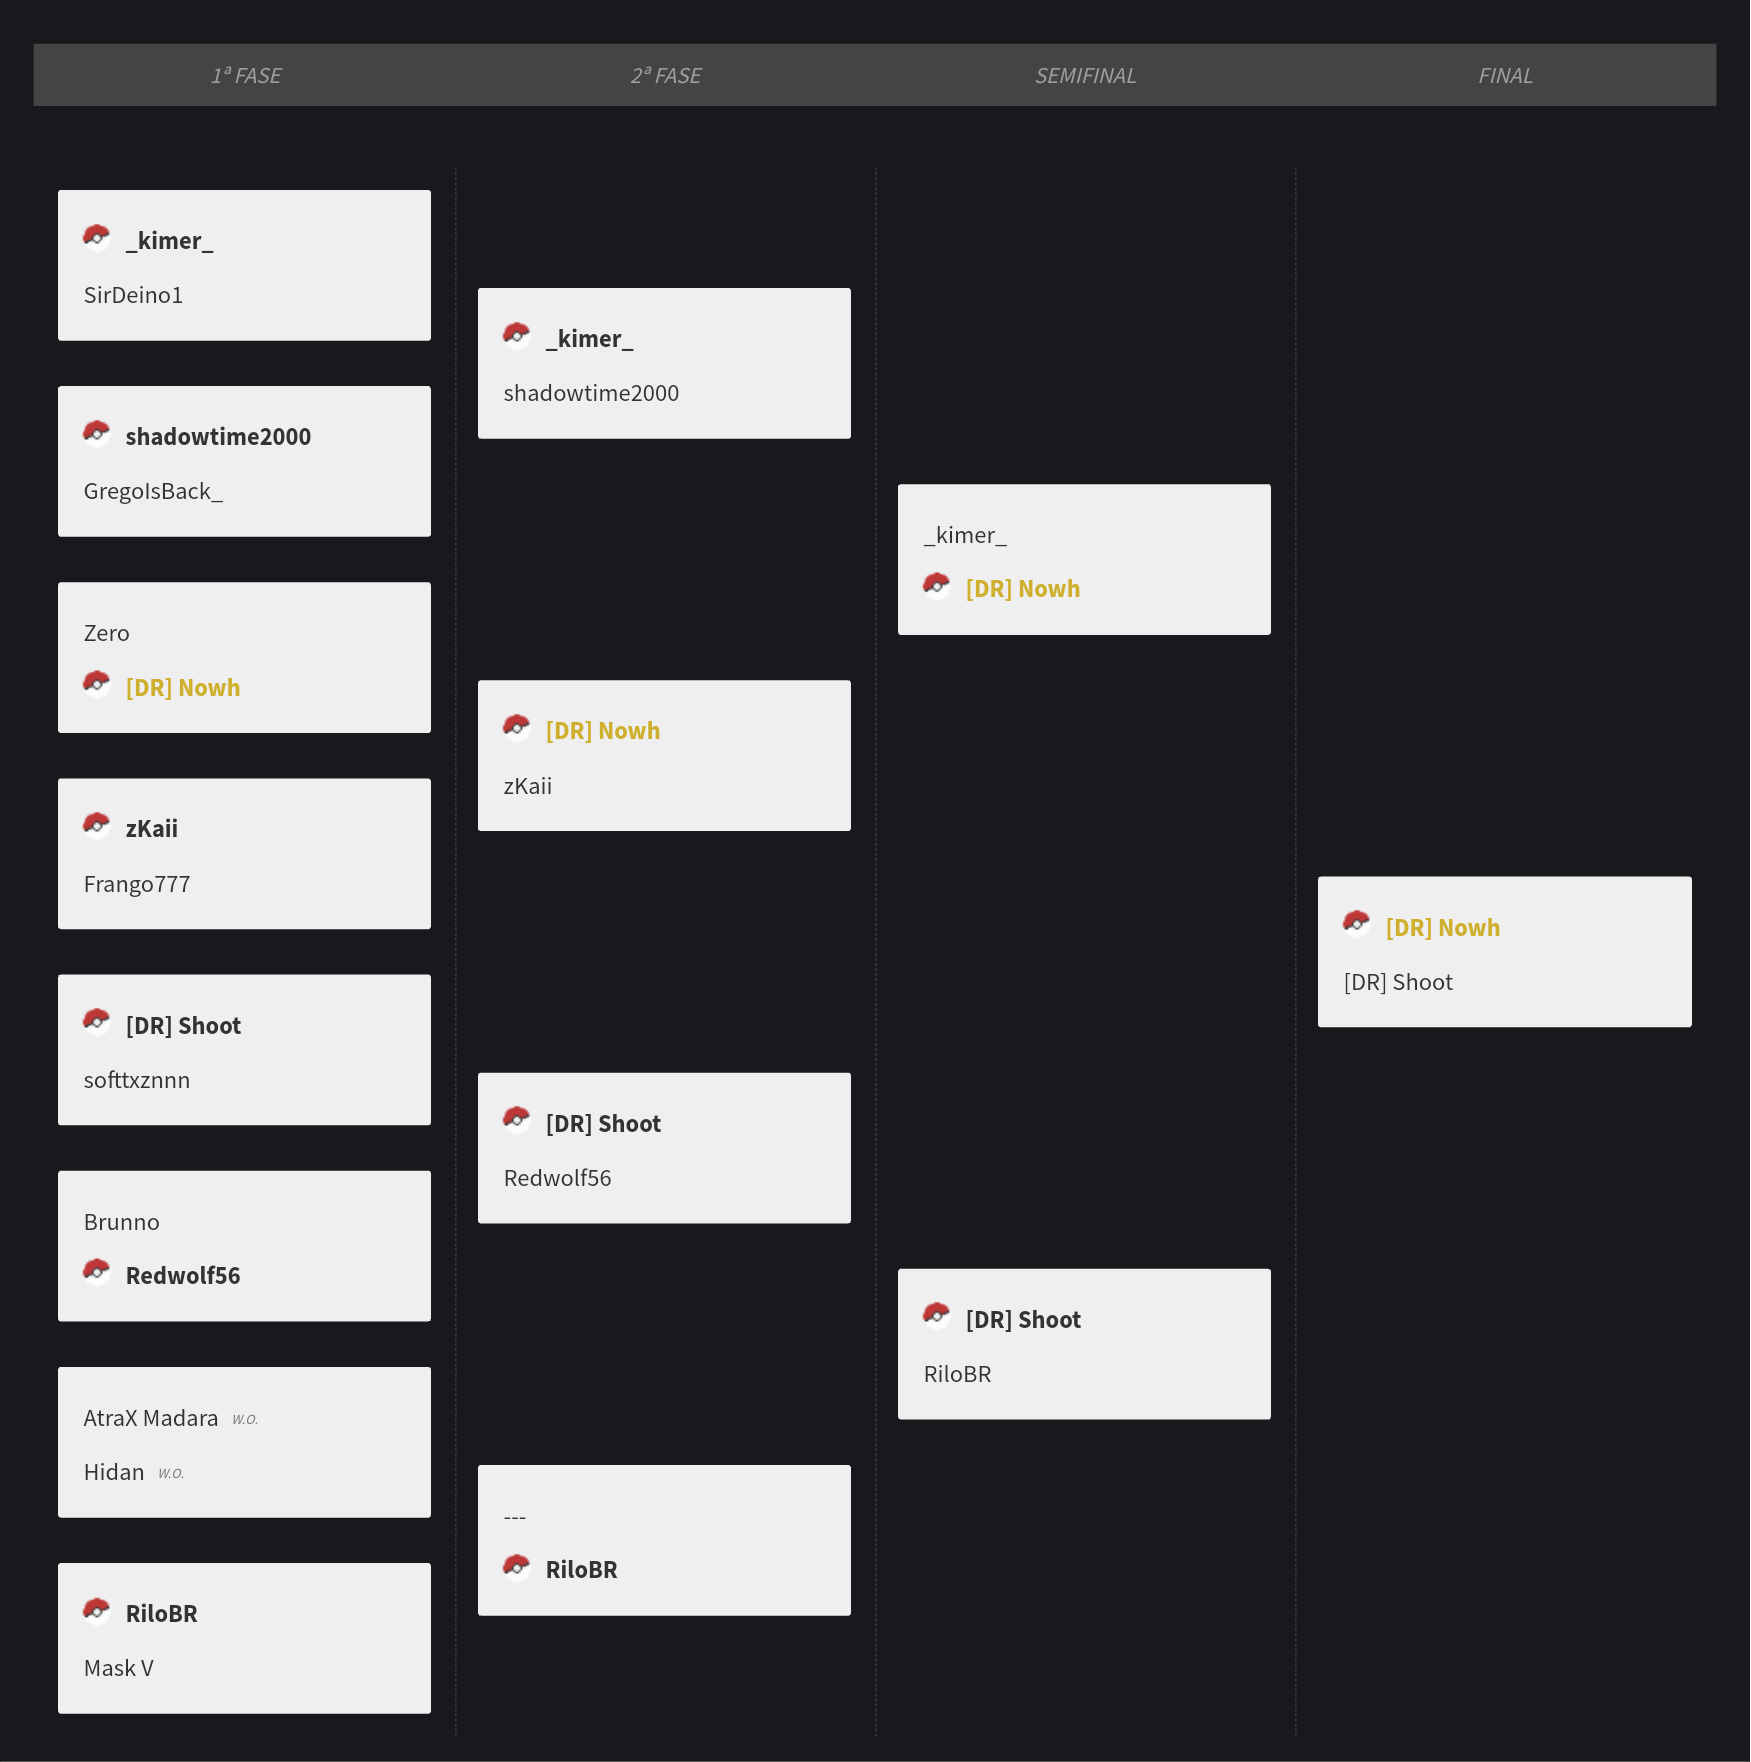Click Frango777 player name

click(137, 884)
